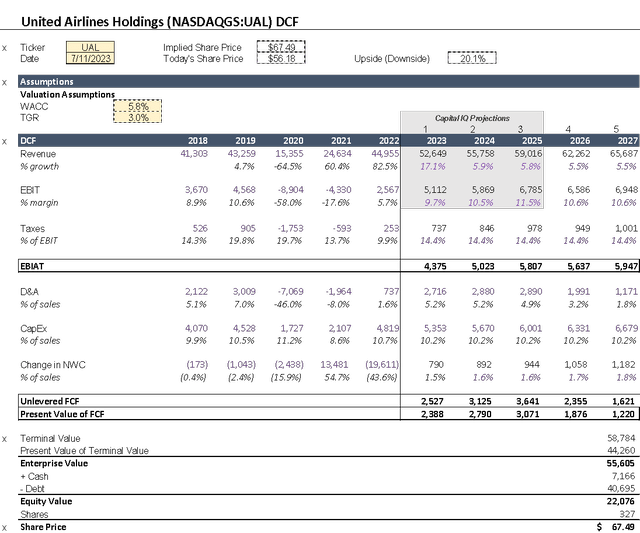The width and height of the screenshot is (640, 533).
Task: Click 2025 Unlevered FCF value 3,641
Action: pos(528,401)
